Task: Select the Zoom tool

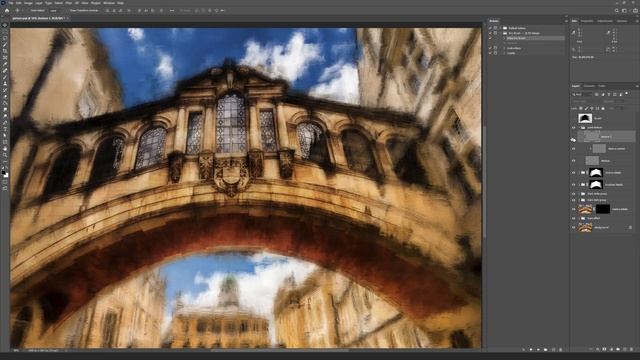Action: pyautogui.click(x=5, y=156)
